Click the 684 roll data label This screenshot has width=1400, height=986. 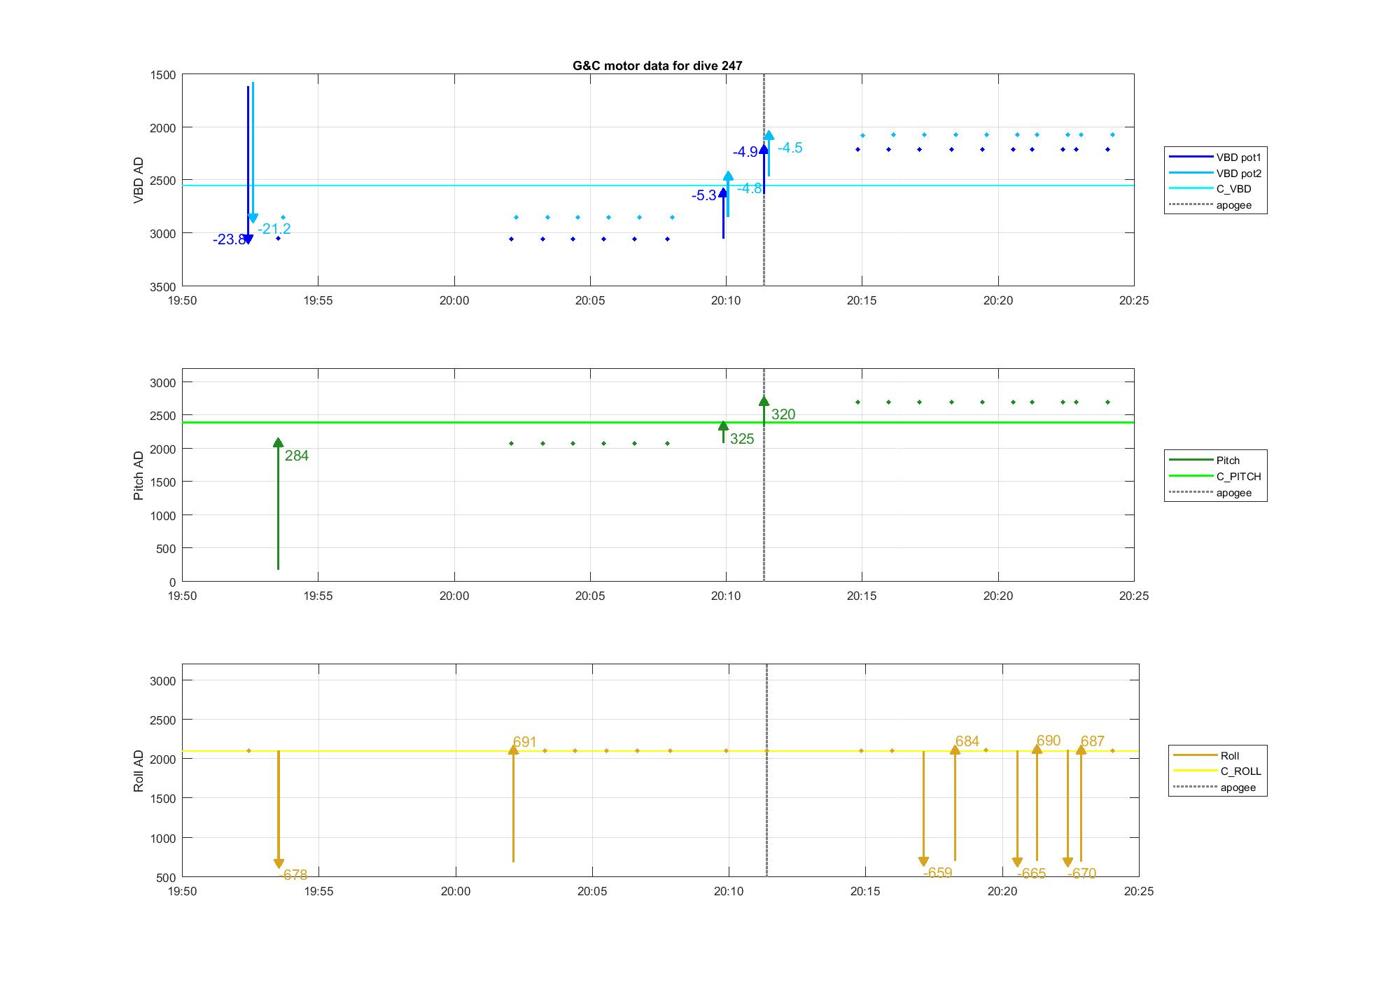point(967,742)
